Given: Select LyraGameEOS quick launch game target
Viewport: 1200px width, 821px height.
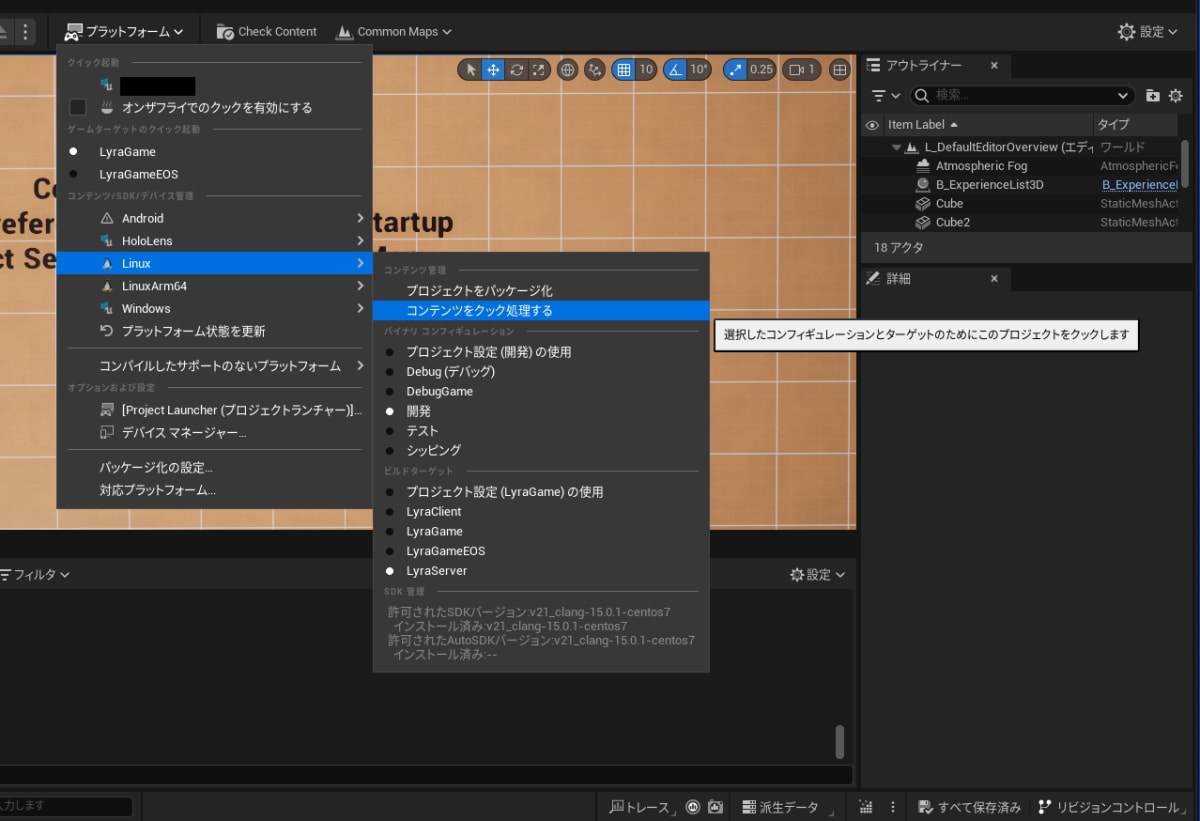Looking at the screenshot, I should (214, 174).
